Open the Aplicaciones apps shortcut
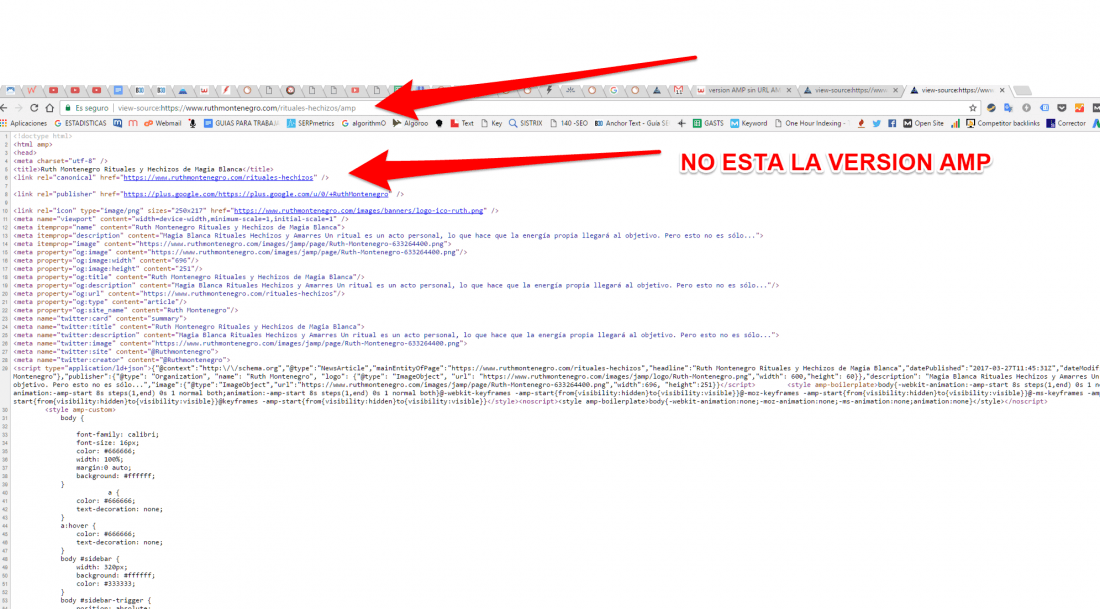1100x609 pixels. (24, 123)
